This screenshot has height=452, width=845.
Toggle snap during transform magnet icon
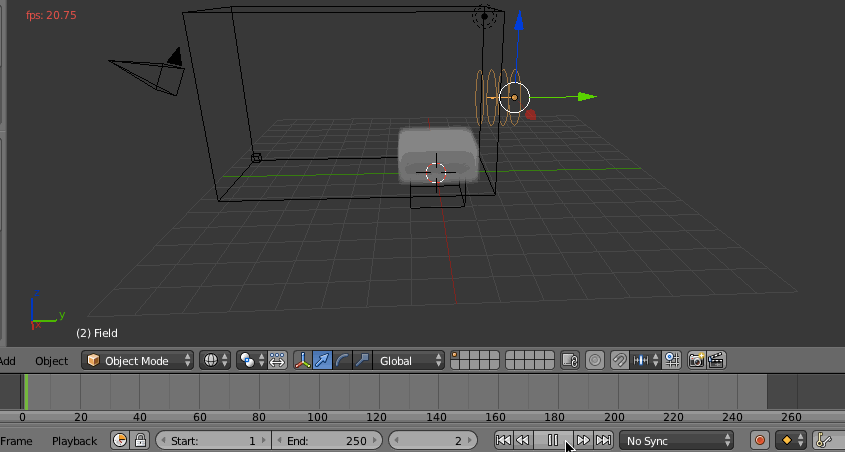click(620, 360)
